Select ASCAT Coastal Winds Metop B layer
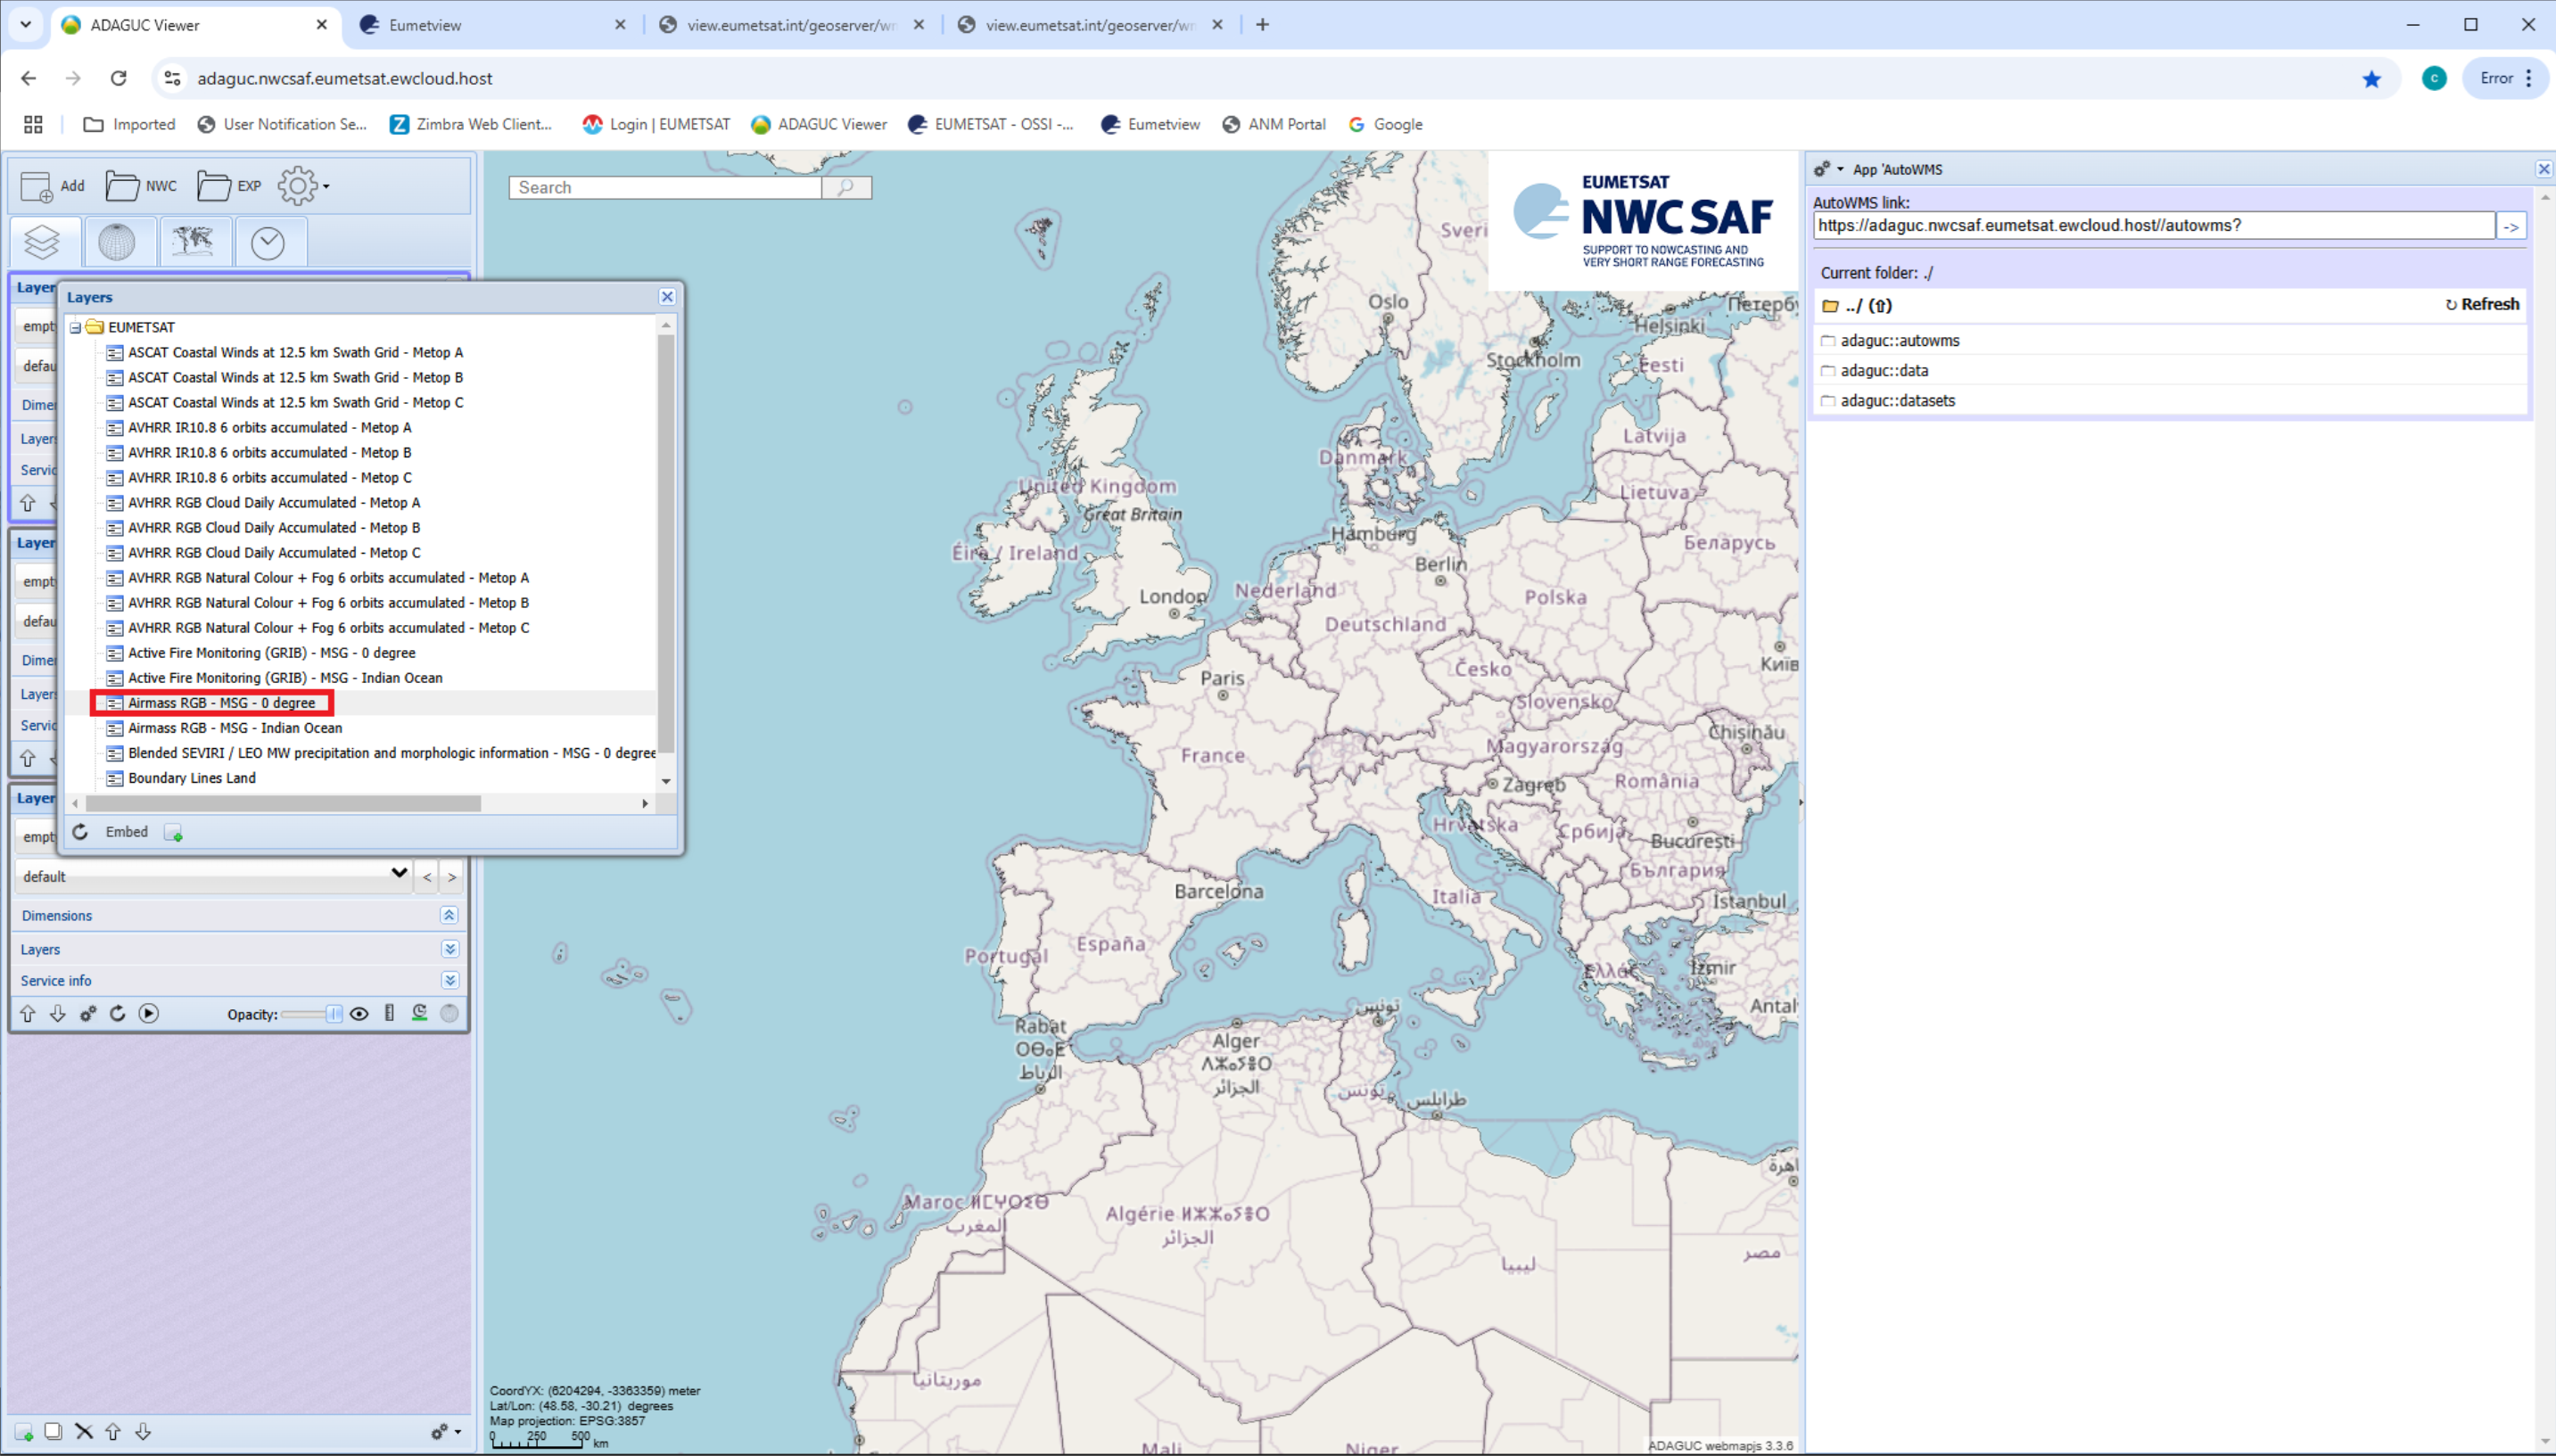Image resolution: width=2556 pixels, height=1456 pixels. point(295,377)
